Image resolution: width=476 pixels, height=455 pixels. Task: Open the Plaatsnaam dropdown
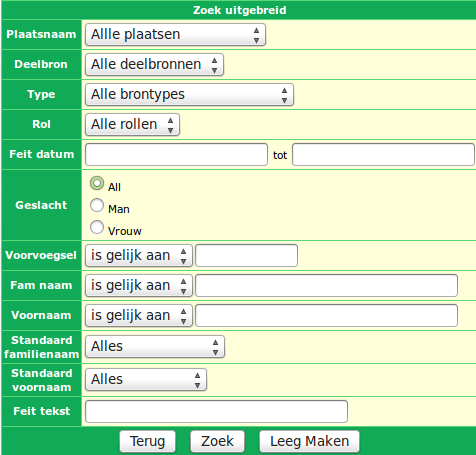(175, 34)
